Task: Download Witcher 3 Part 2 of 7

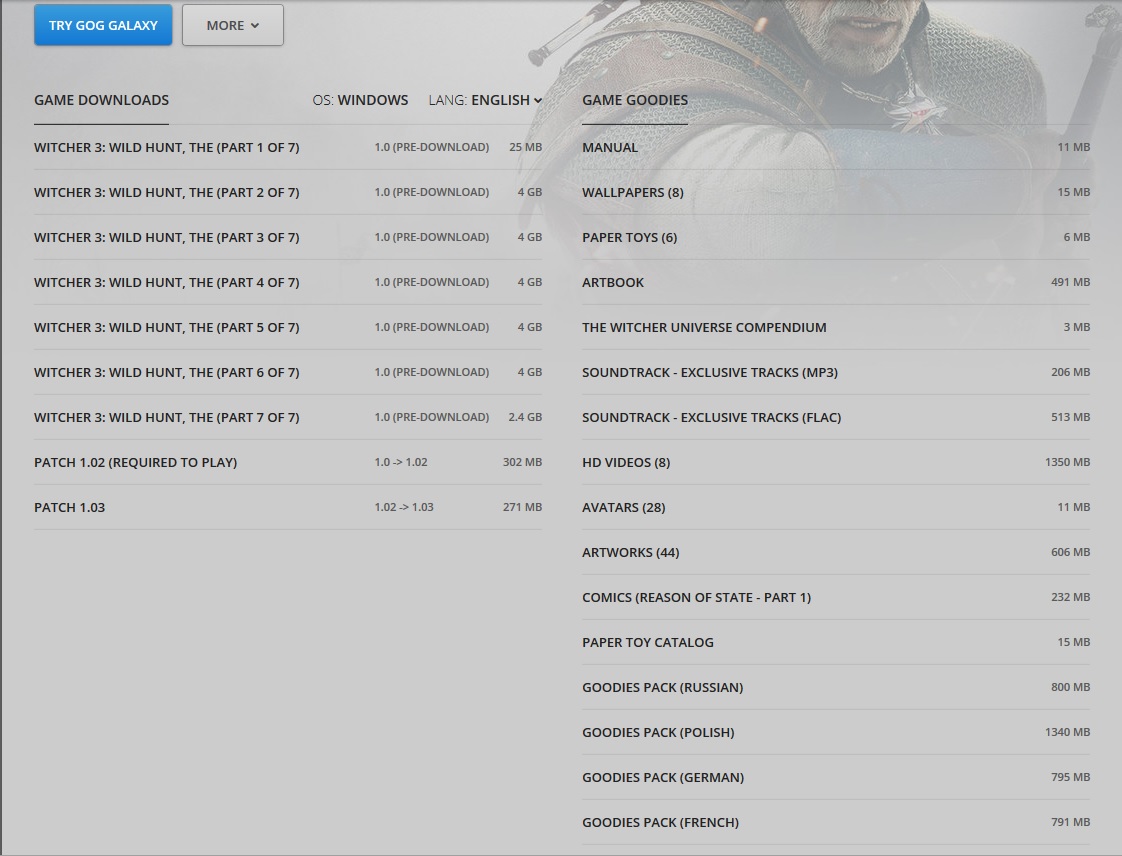Action: click(x=288, y=193)
